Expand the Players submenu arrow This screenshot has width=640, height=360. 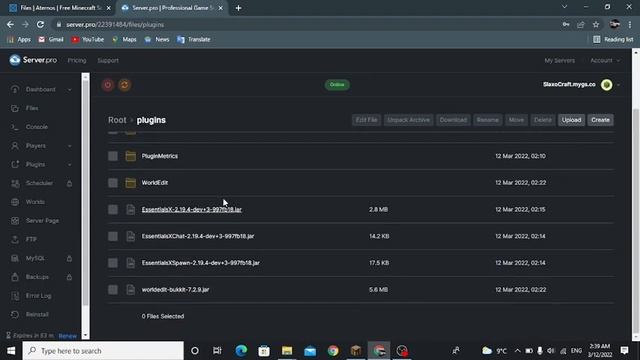69,146
